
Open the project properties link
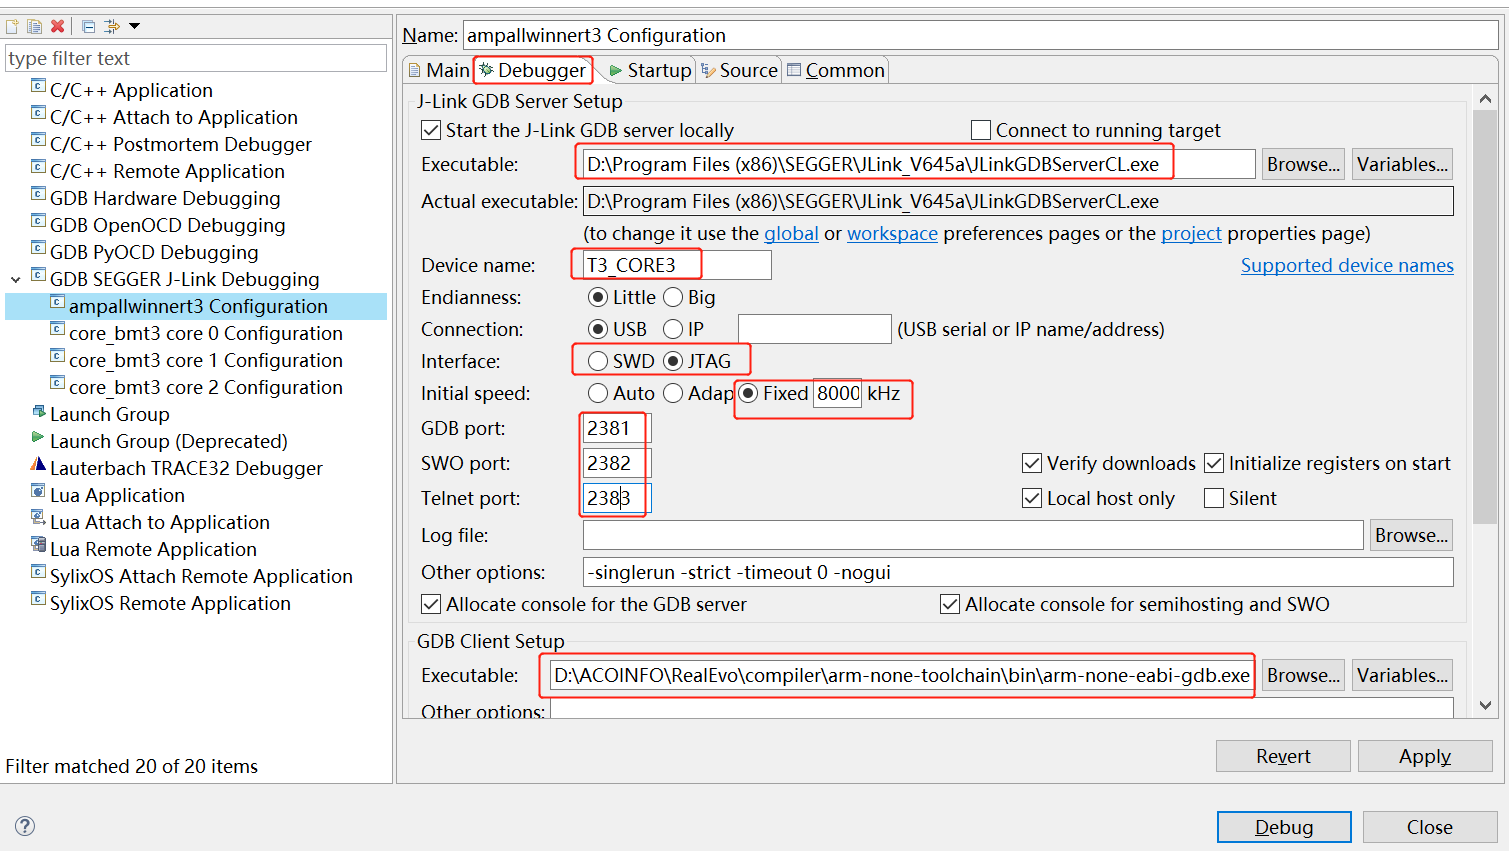click(x=1191, y=233)
